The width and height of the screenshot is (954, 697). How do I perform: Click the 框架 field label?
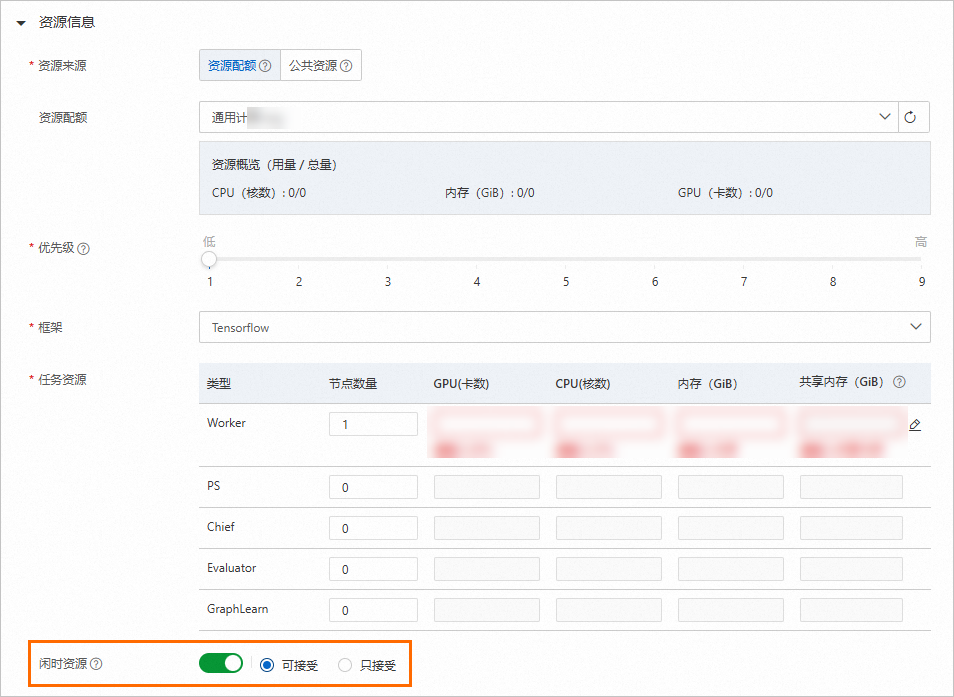50,327
